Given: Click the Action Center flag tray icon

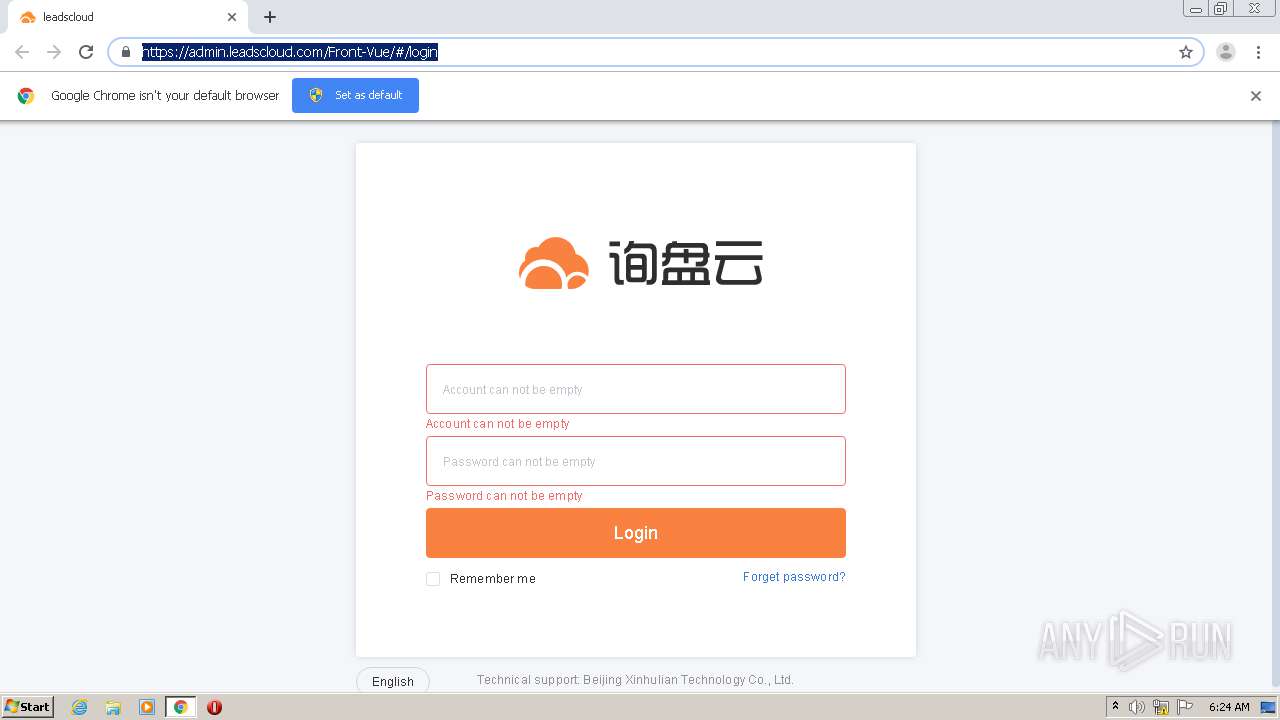Looking at the screenshot, I should [x=1185, y=707].
